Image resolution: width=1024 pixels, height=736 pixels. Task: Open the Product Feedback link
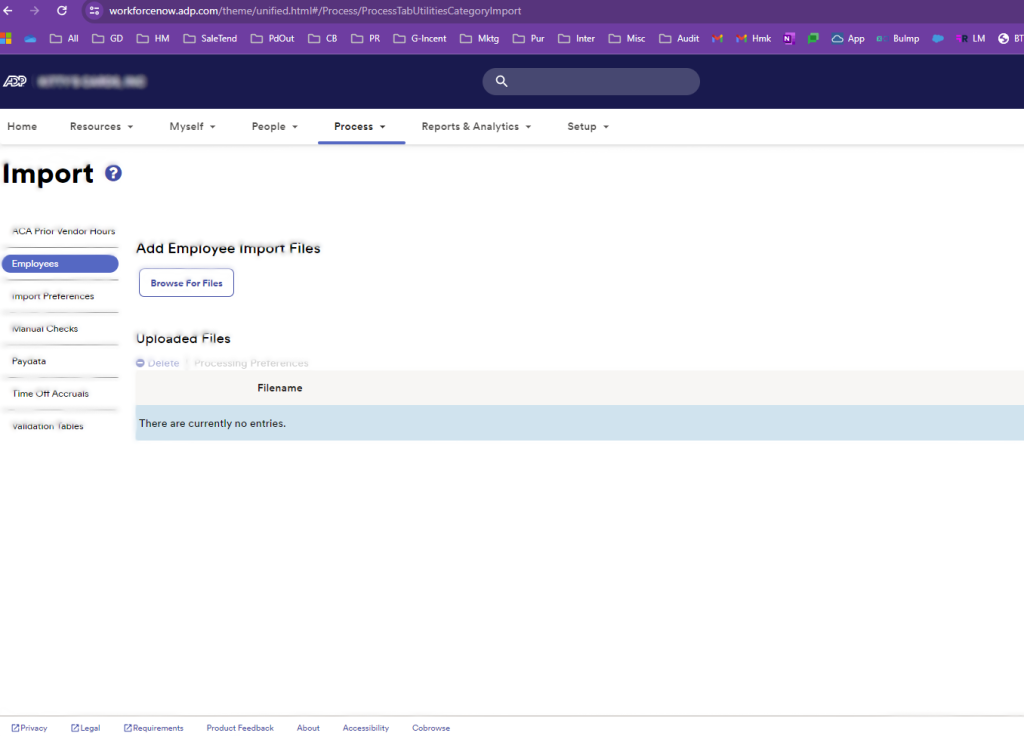tap(240, 728)
